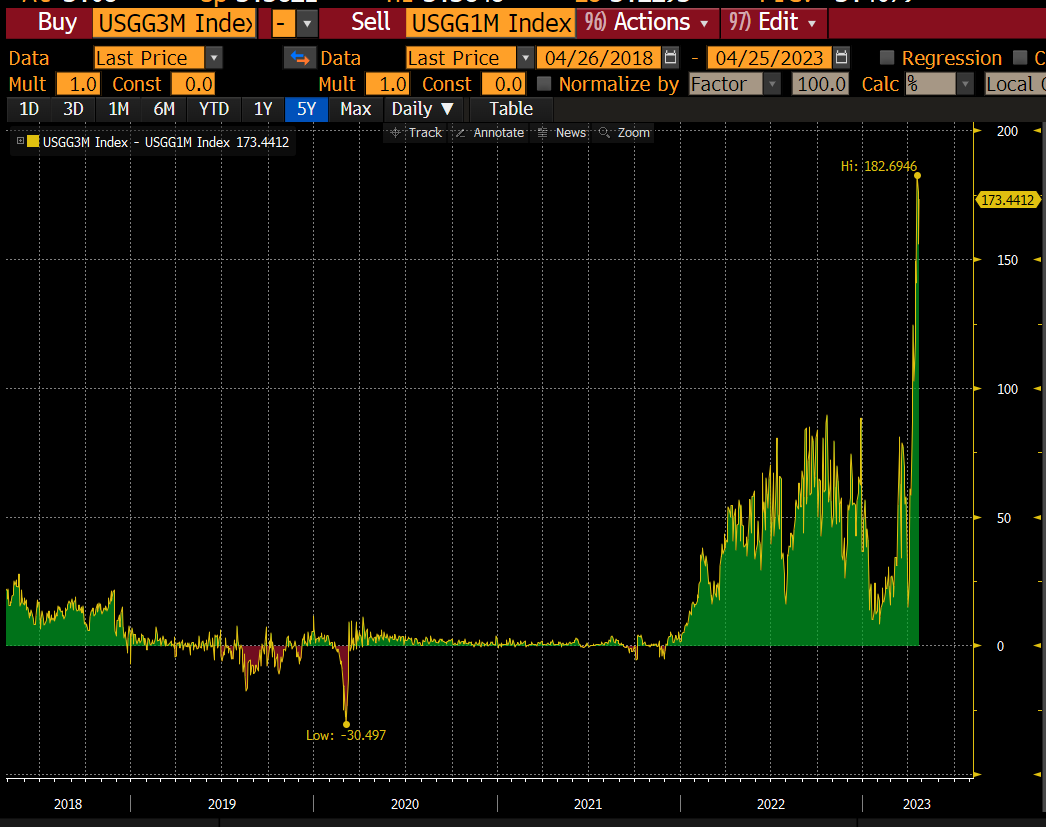
Task: Click the Sell side Mult 1.0 field
Action: tap(388, 84)
